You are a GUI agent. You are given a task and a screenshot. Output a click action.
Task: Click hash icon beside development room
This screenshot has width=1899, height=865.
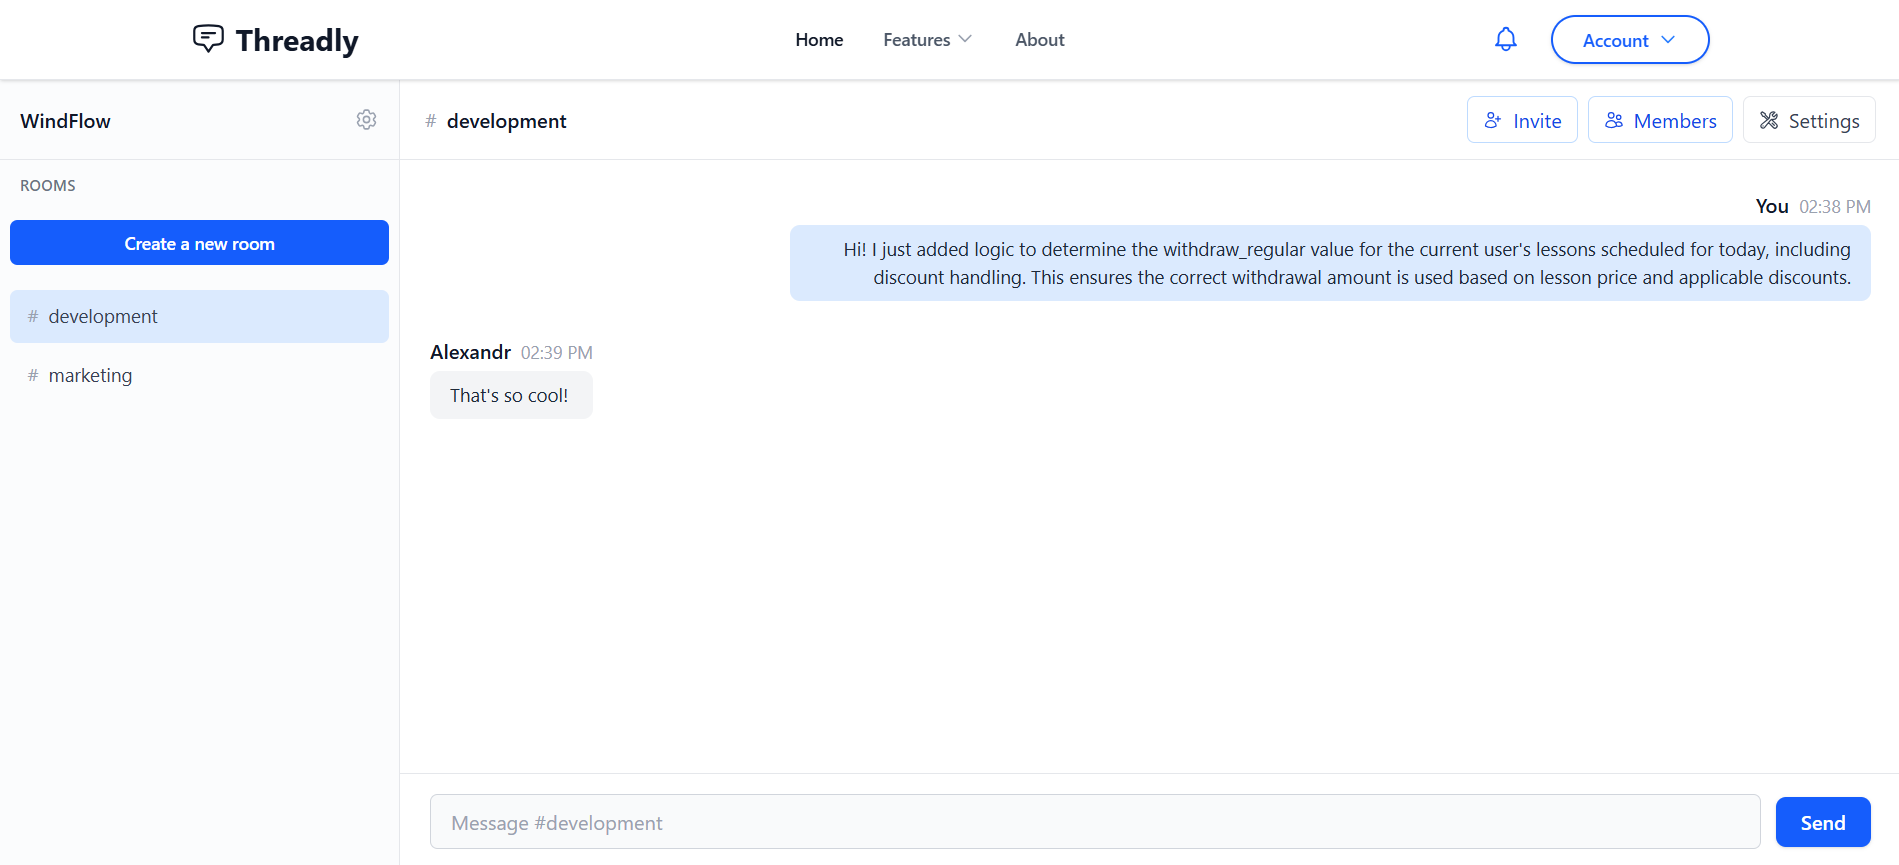(x=33, y=317)
